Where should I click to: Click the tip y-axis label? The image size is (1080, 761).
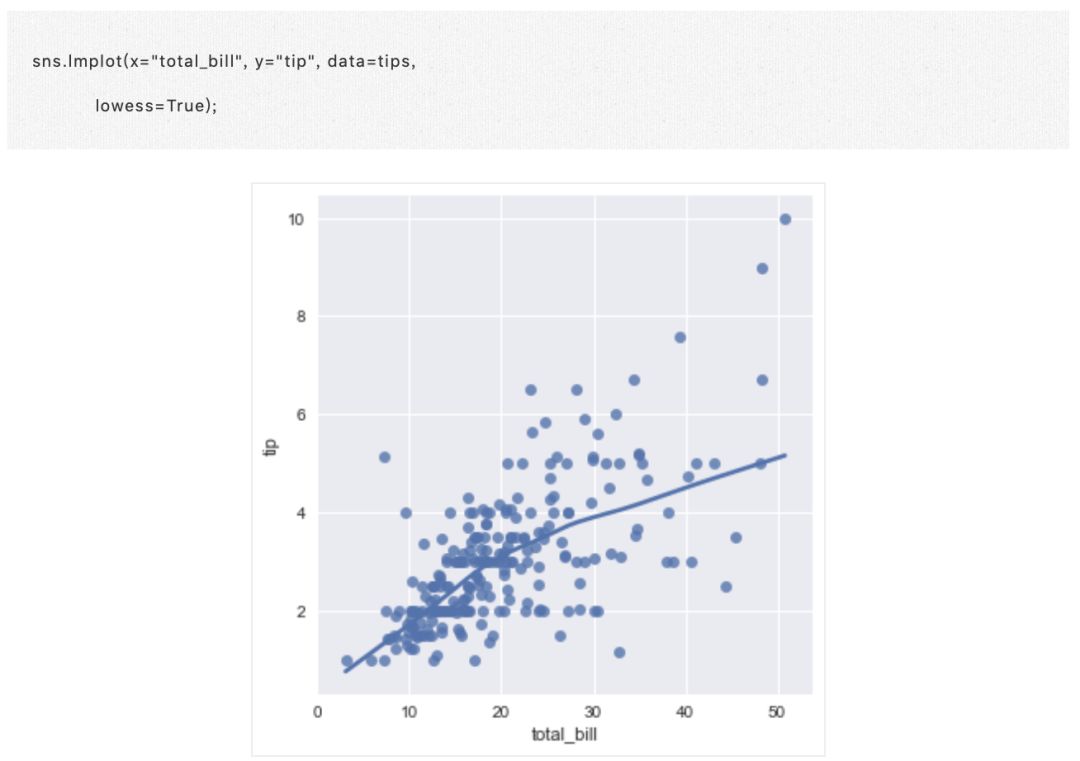[269, 449]
